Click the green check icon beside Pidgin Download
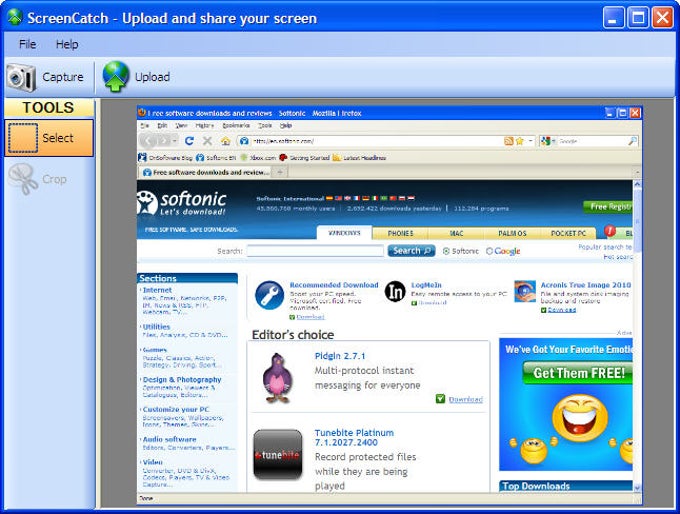Screen dimensions: 680x514 click(440, 399)
